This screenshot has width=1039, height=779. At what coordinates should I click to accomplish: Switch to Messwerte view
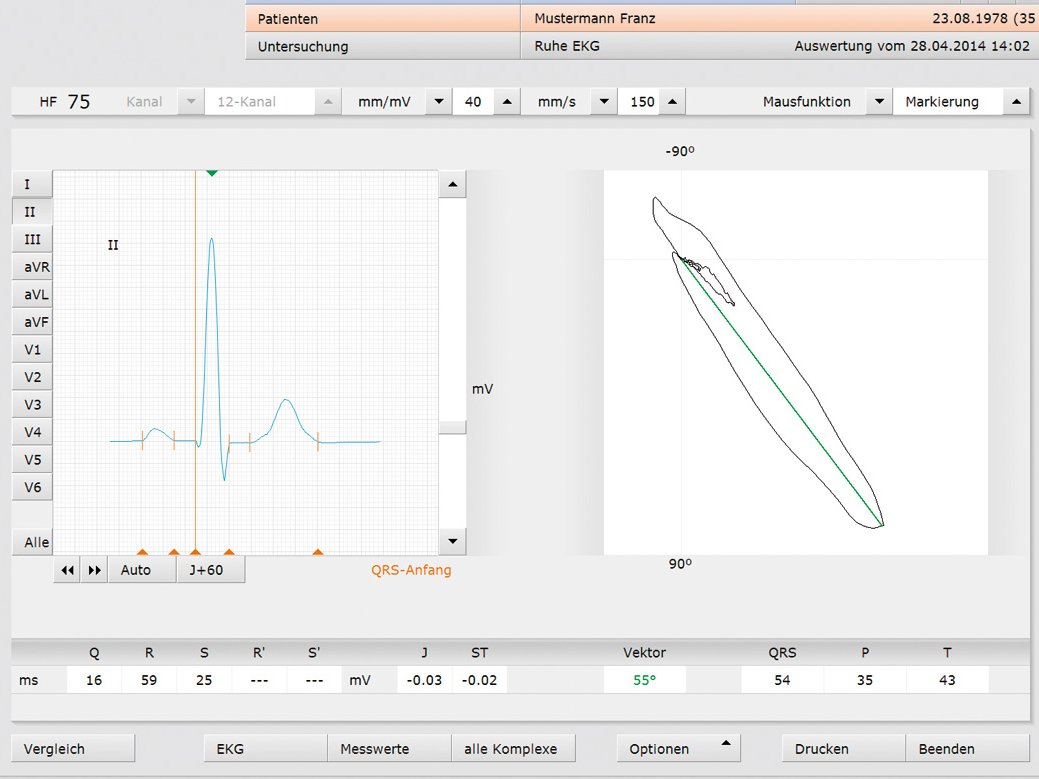coord(388,749)
